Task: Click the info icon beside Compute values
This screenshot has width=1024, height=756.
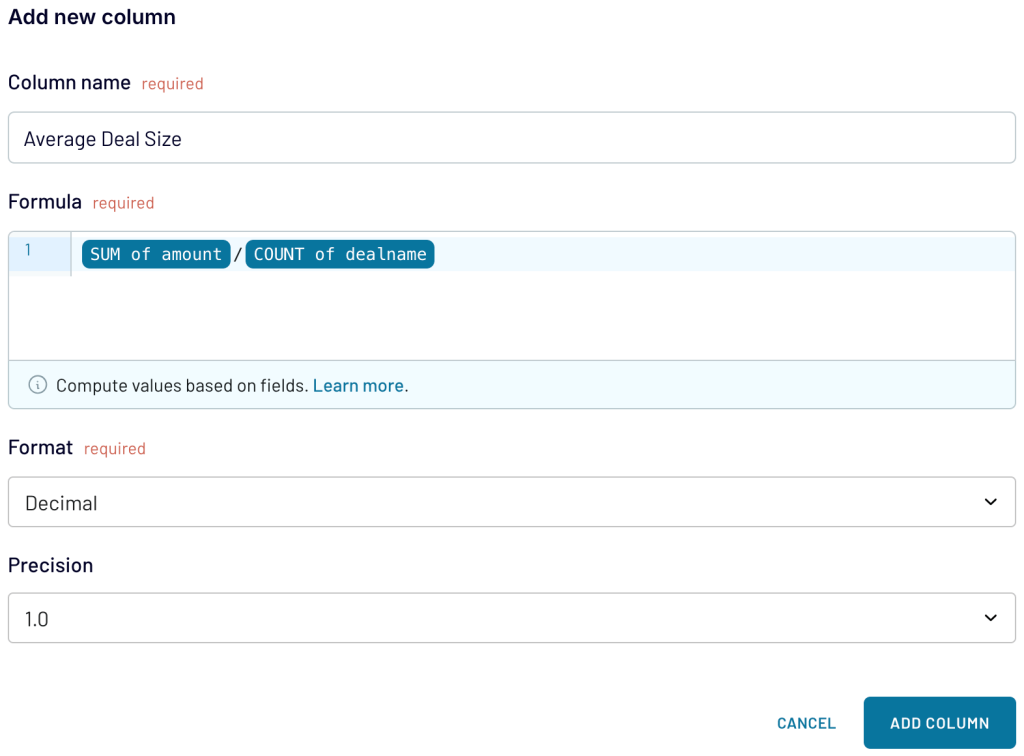Action: 38,385
